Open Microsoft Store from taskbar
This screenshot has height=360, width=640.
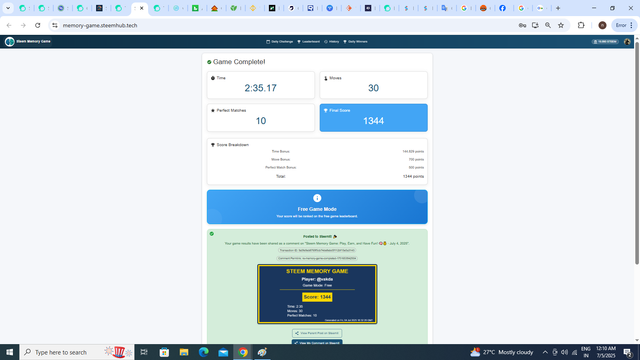point(164,352)
